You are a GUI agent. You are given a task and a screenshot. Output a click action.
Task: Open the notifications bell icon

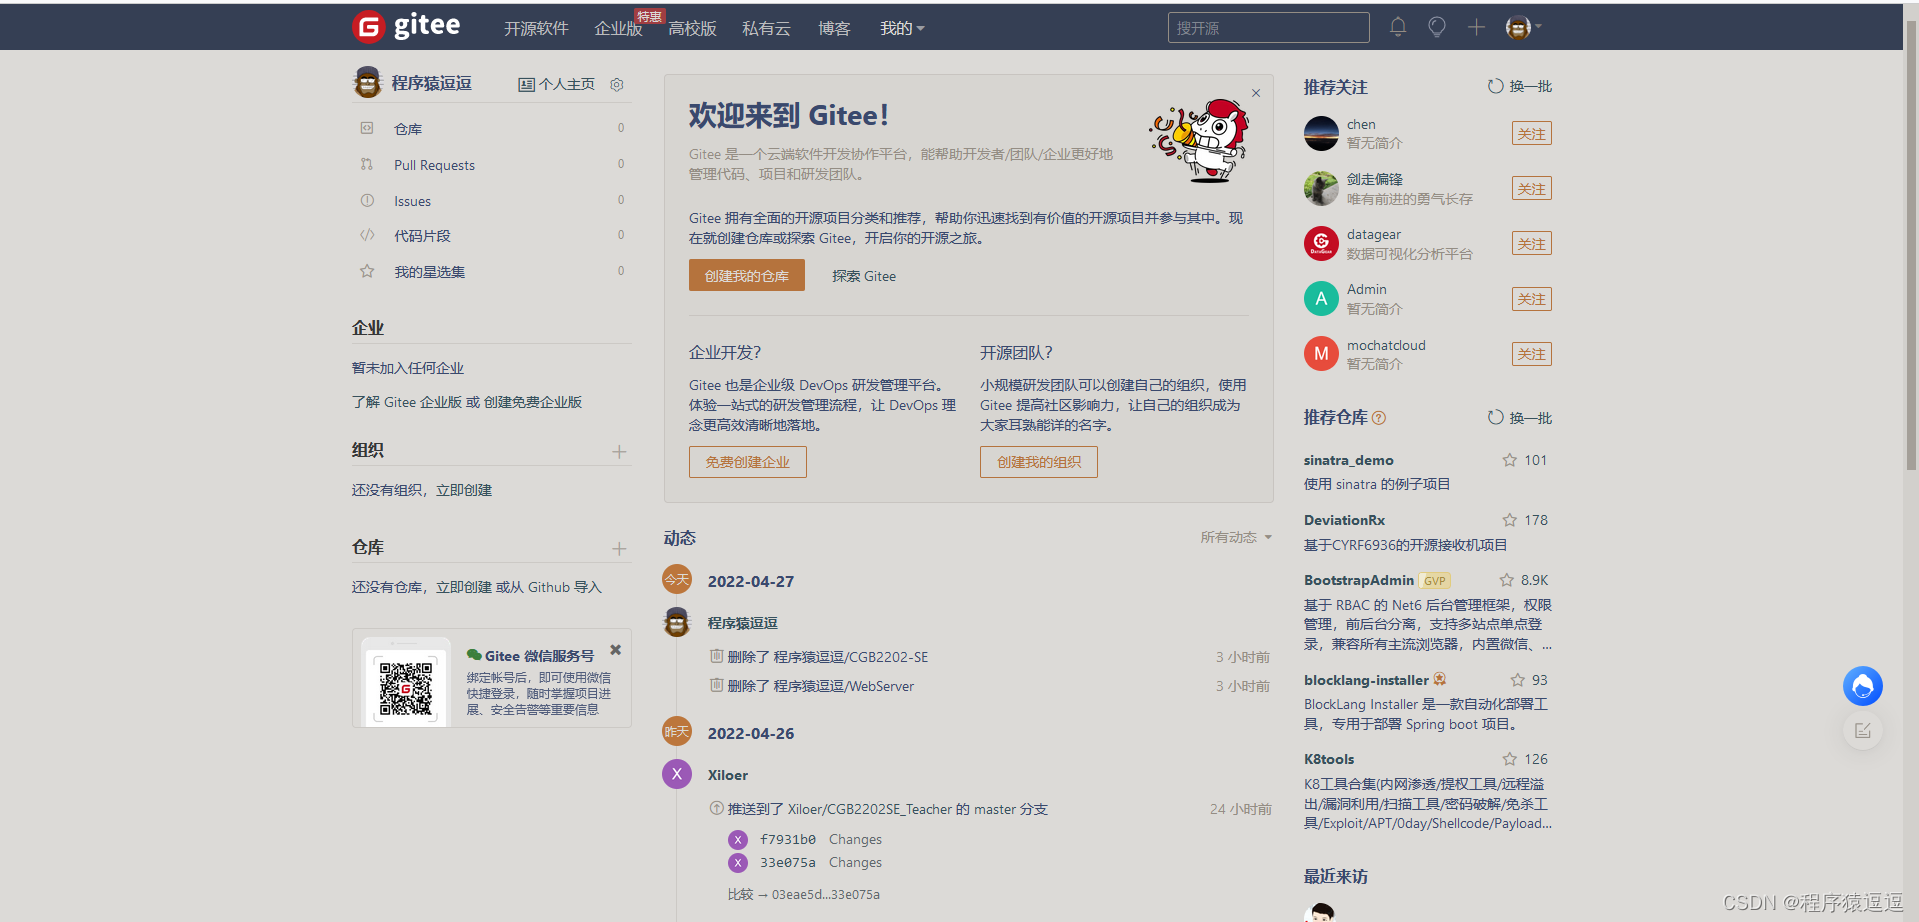pyautogui.click(x=1398, y=27)
